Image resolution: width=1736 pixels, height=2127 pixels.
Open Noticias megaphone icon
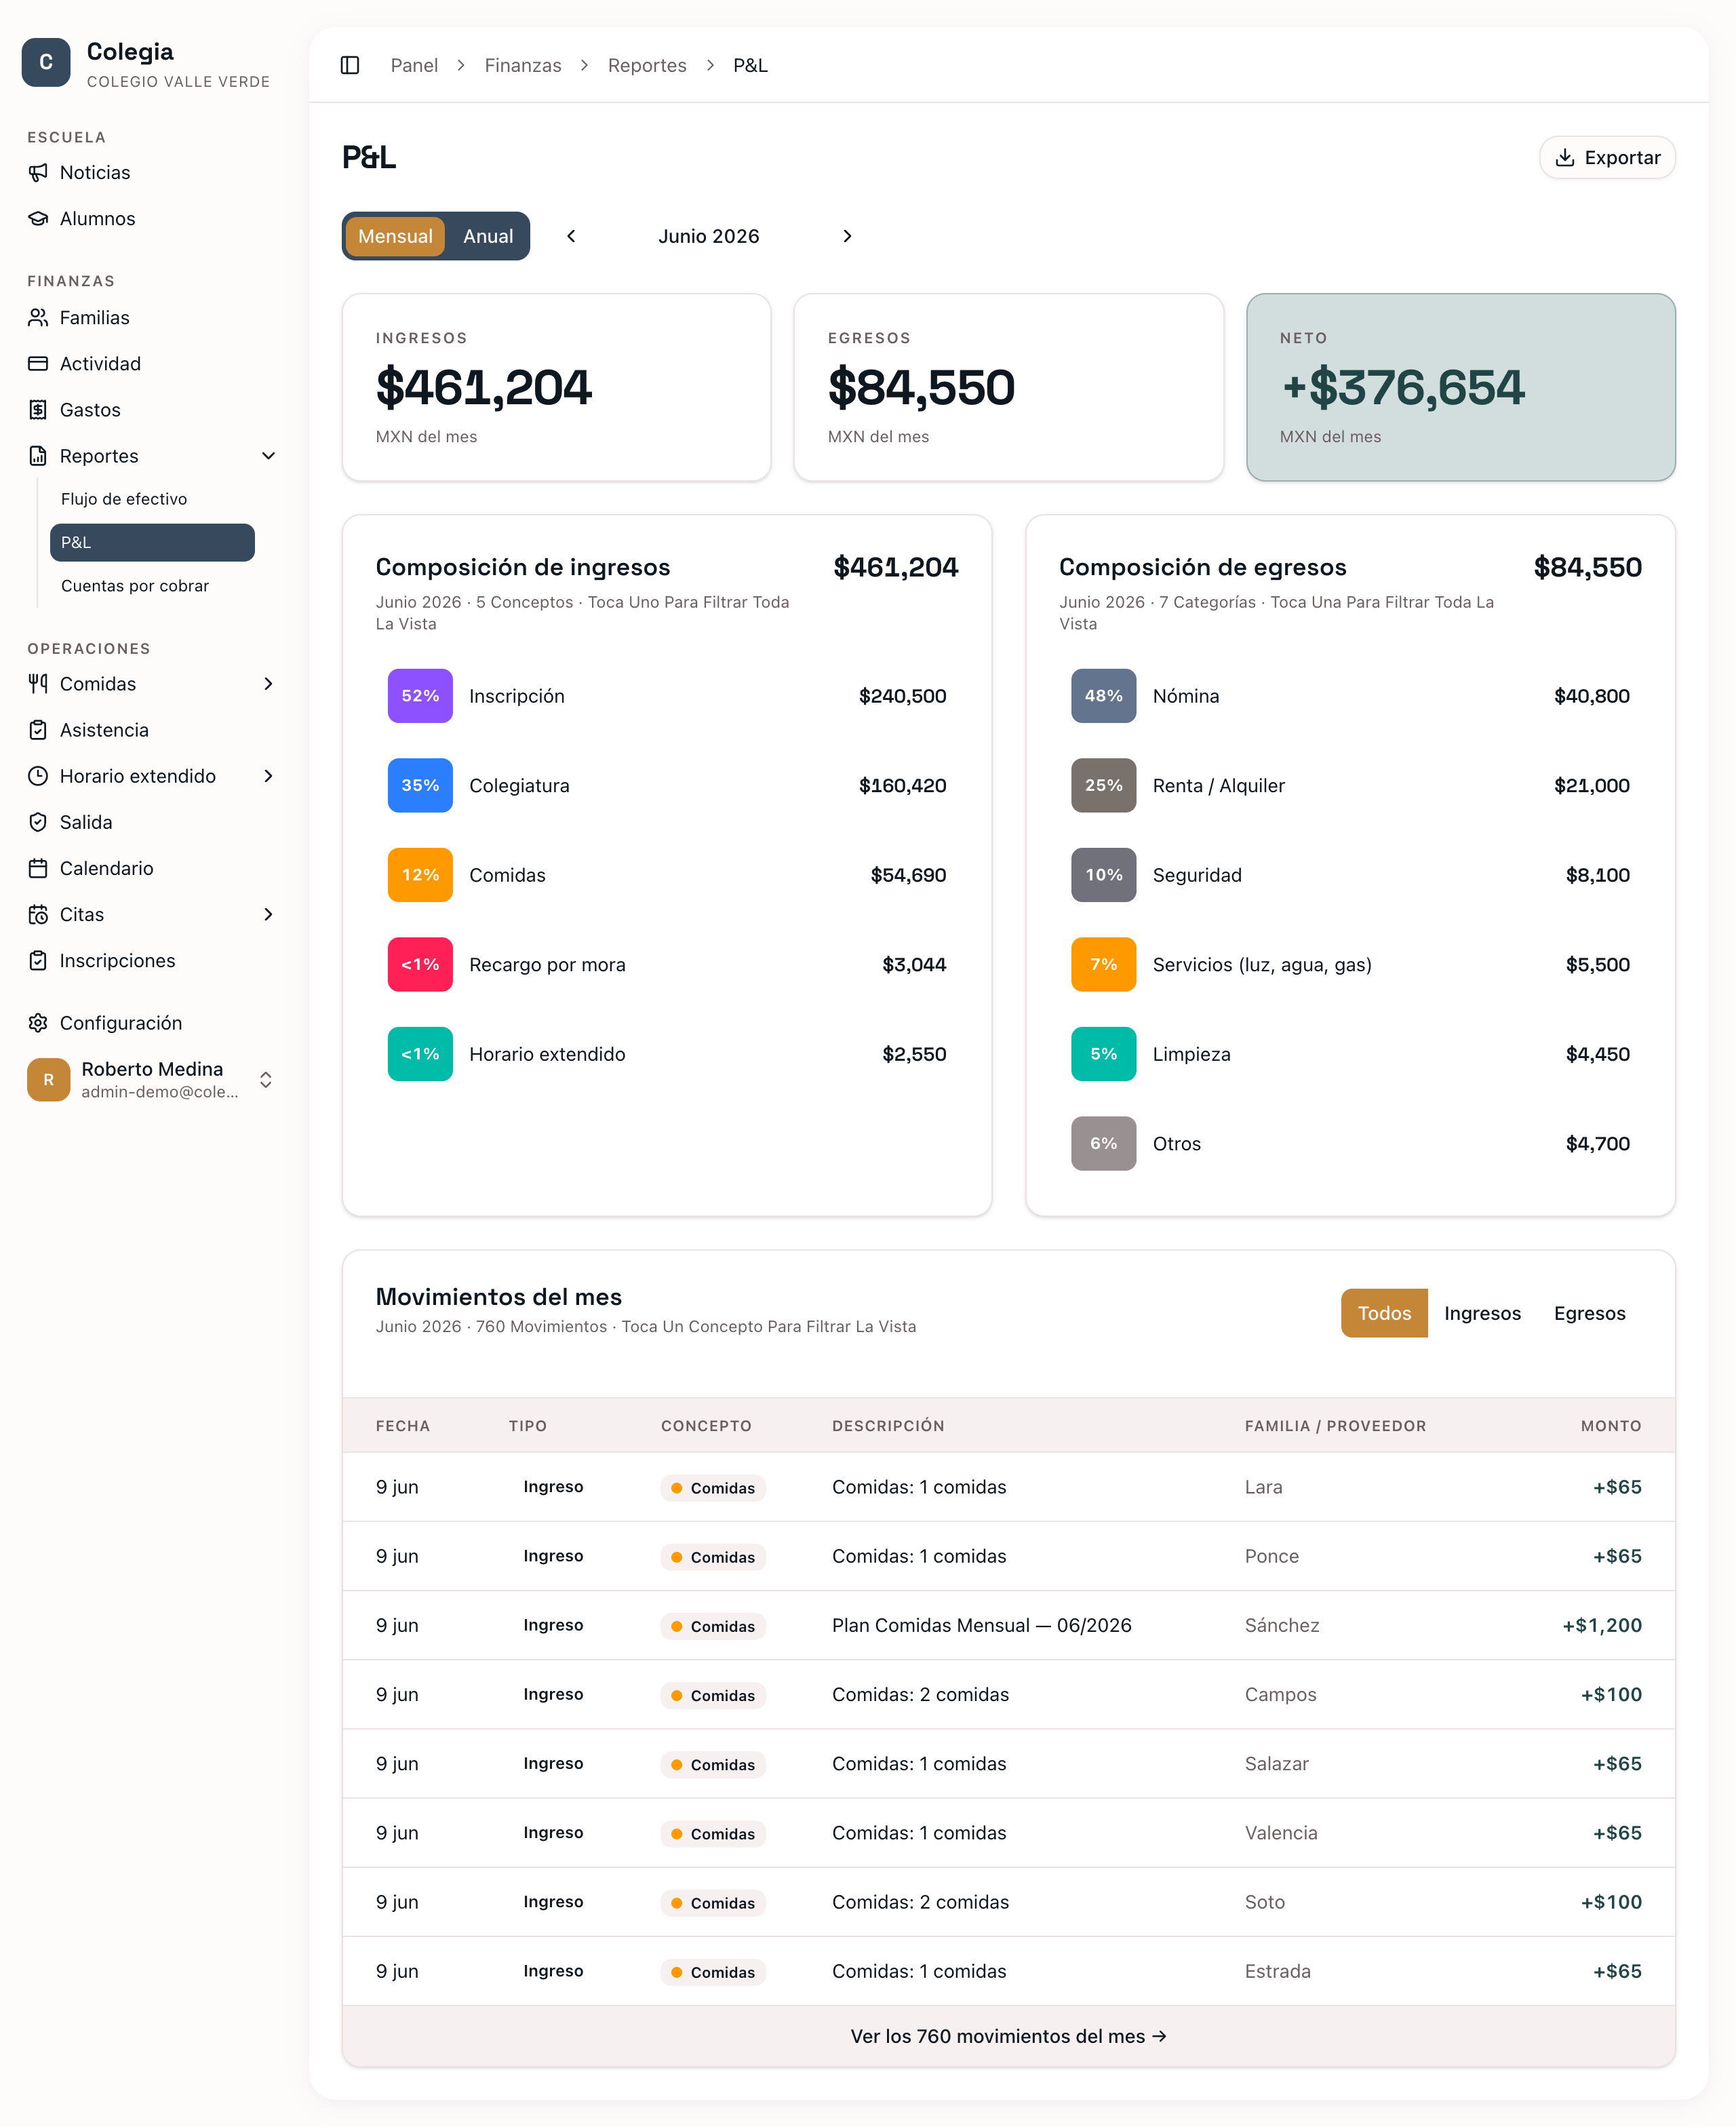point(38,172)
